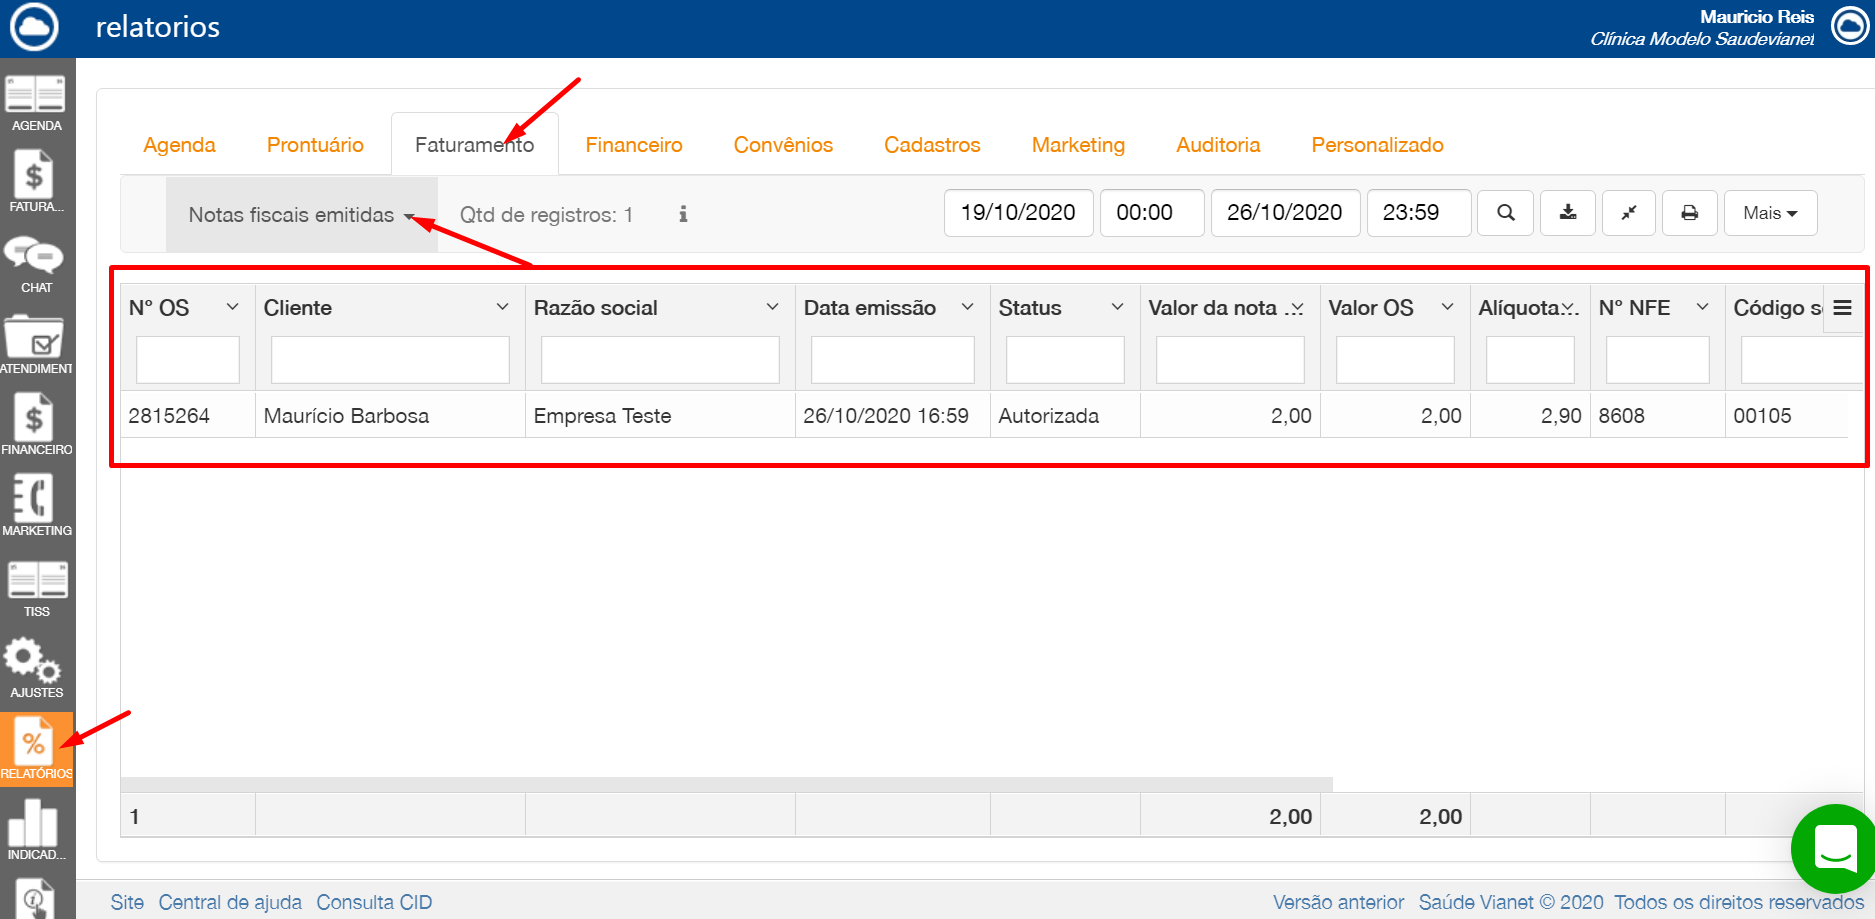Open the TISS sidebar module
1875x919 pixels.
[36, 589]
